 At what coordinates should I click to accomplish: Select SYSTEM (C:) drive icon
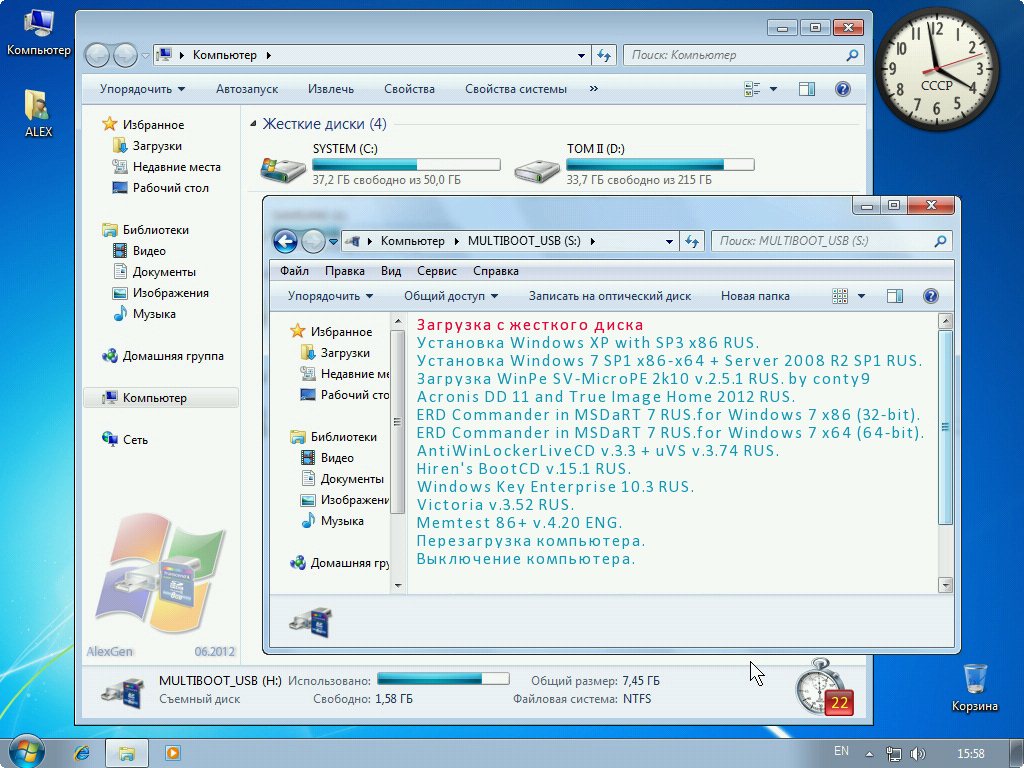283,169
